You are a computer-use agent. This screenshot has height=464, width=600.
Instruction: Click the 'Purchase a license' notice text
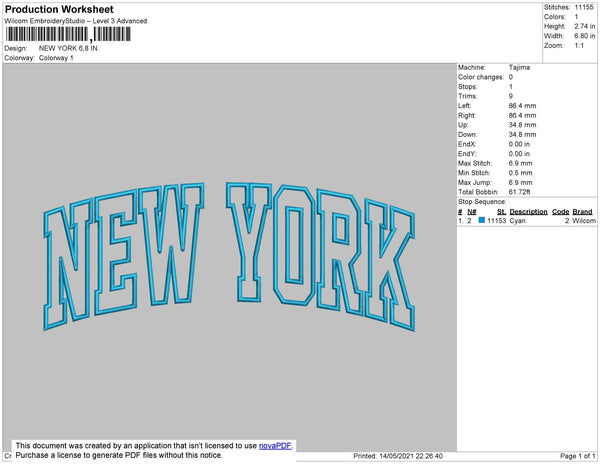tap(119, 455)
